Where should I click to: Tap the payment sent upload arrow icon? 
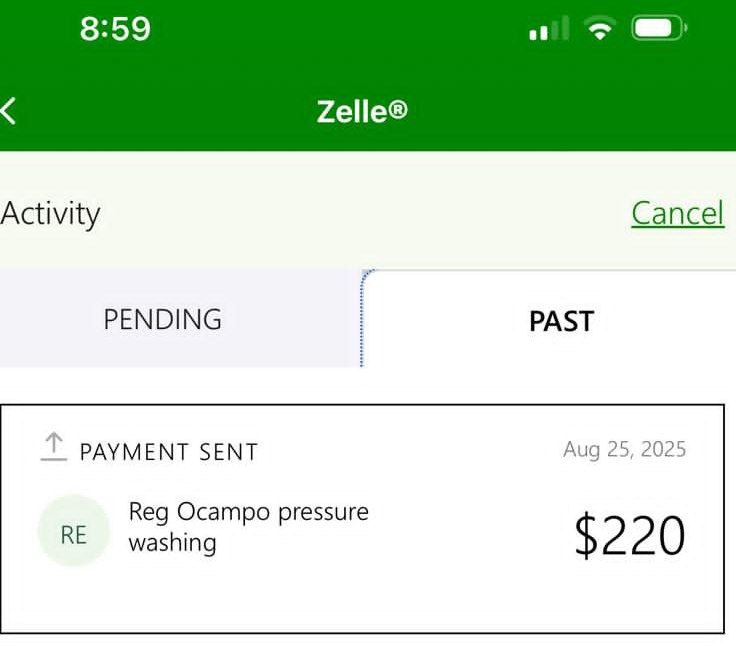(x=53, y=447)
